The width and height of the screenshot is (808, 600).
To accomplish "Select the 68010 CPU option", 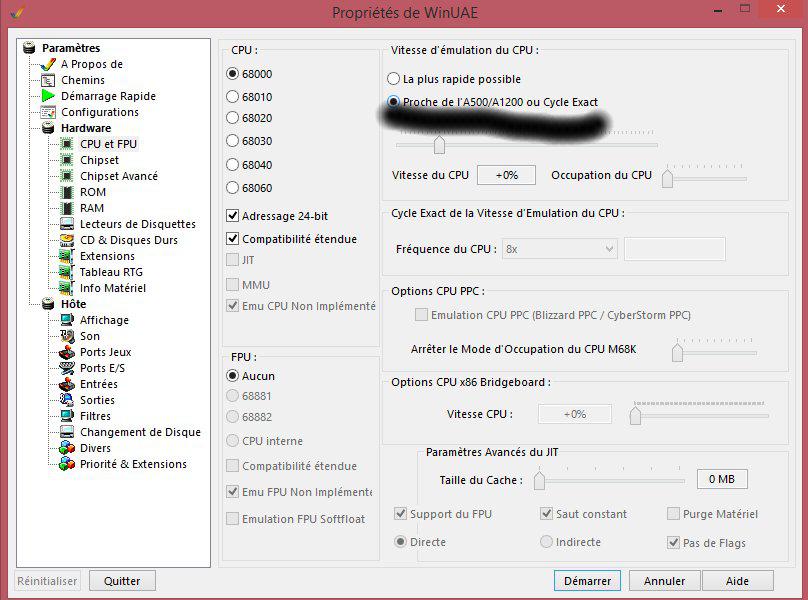I will 232,96.
